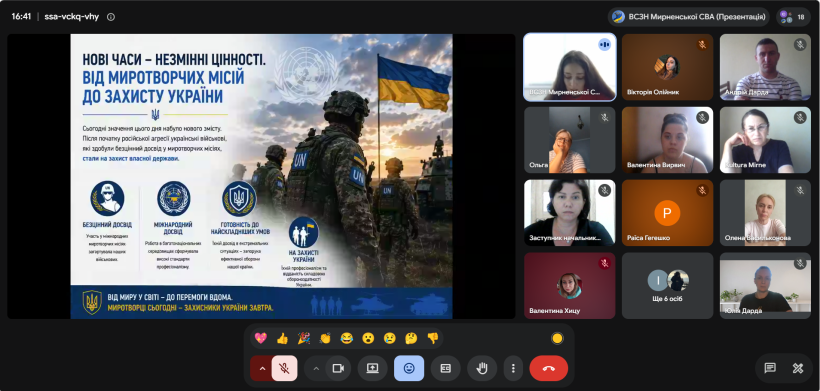Select Валентина Вирвич video tile
This screenshot has height=391, width=820.
click(667, 140)
